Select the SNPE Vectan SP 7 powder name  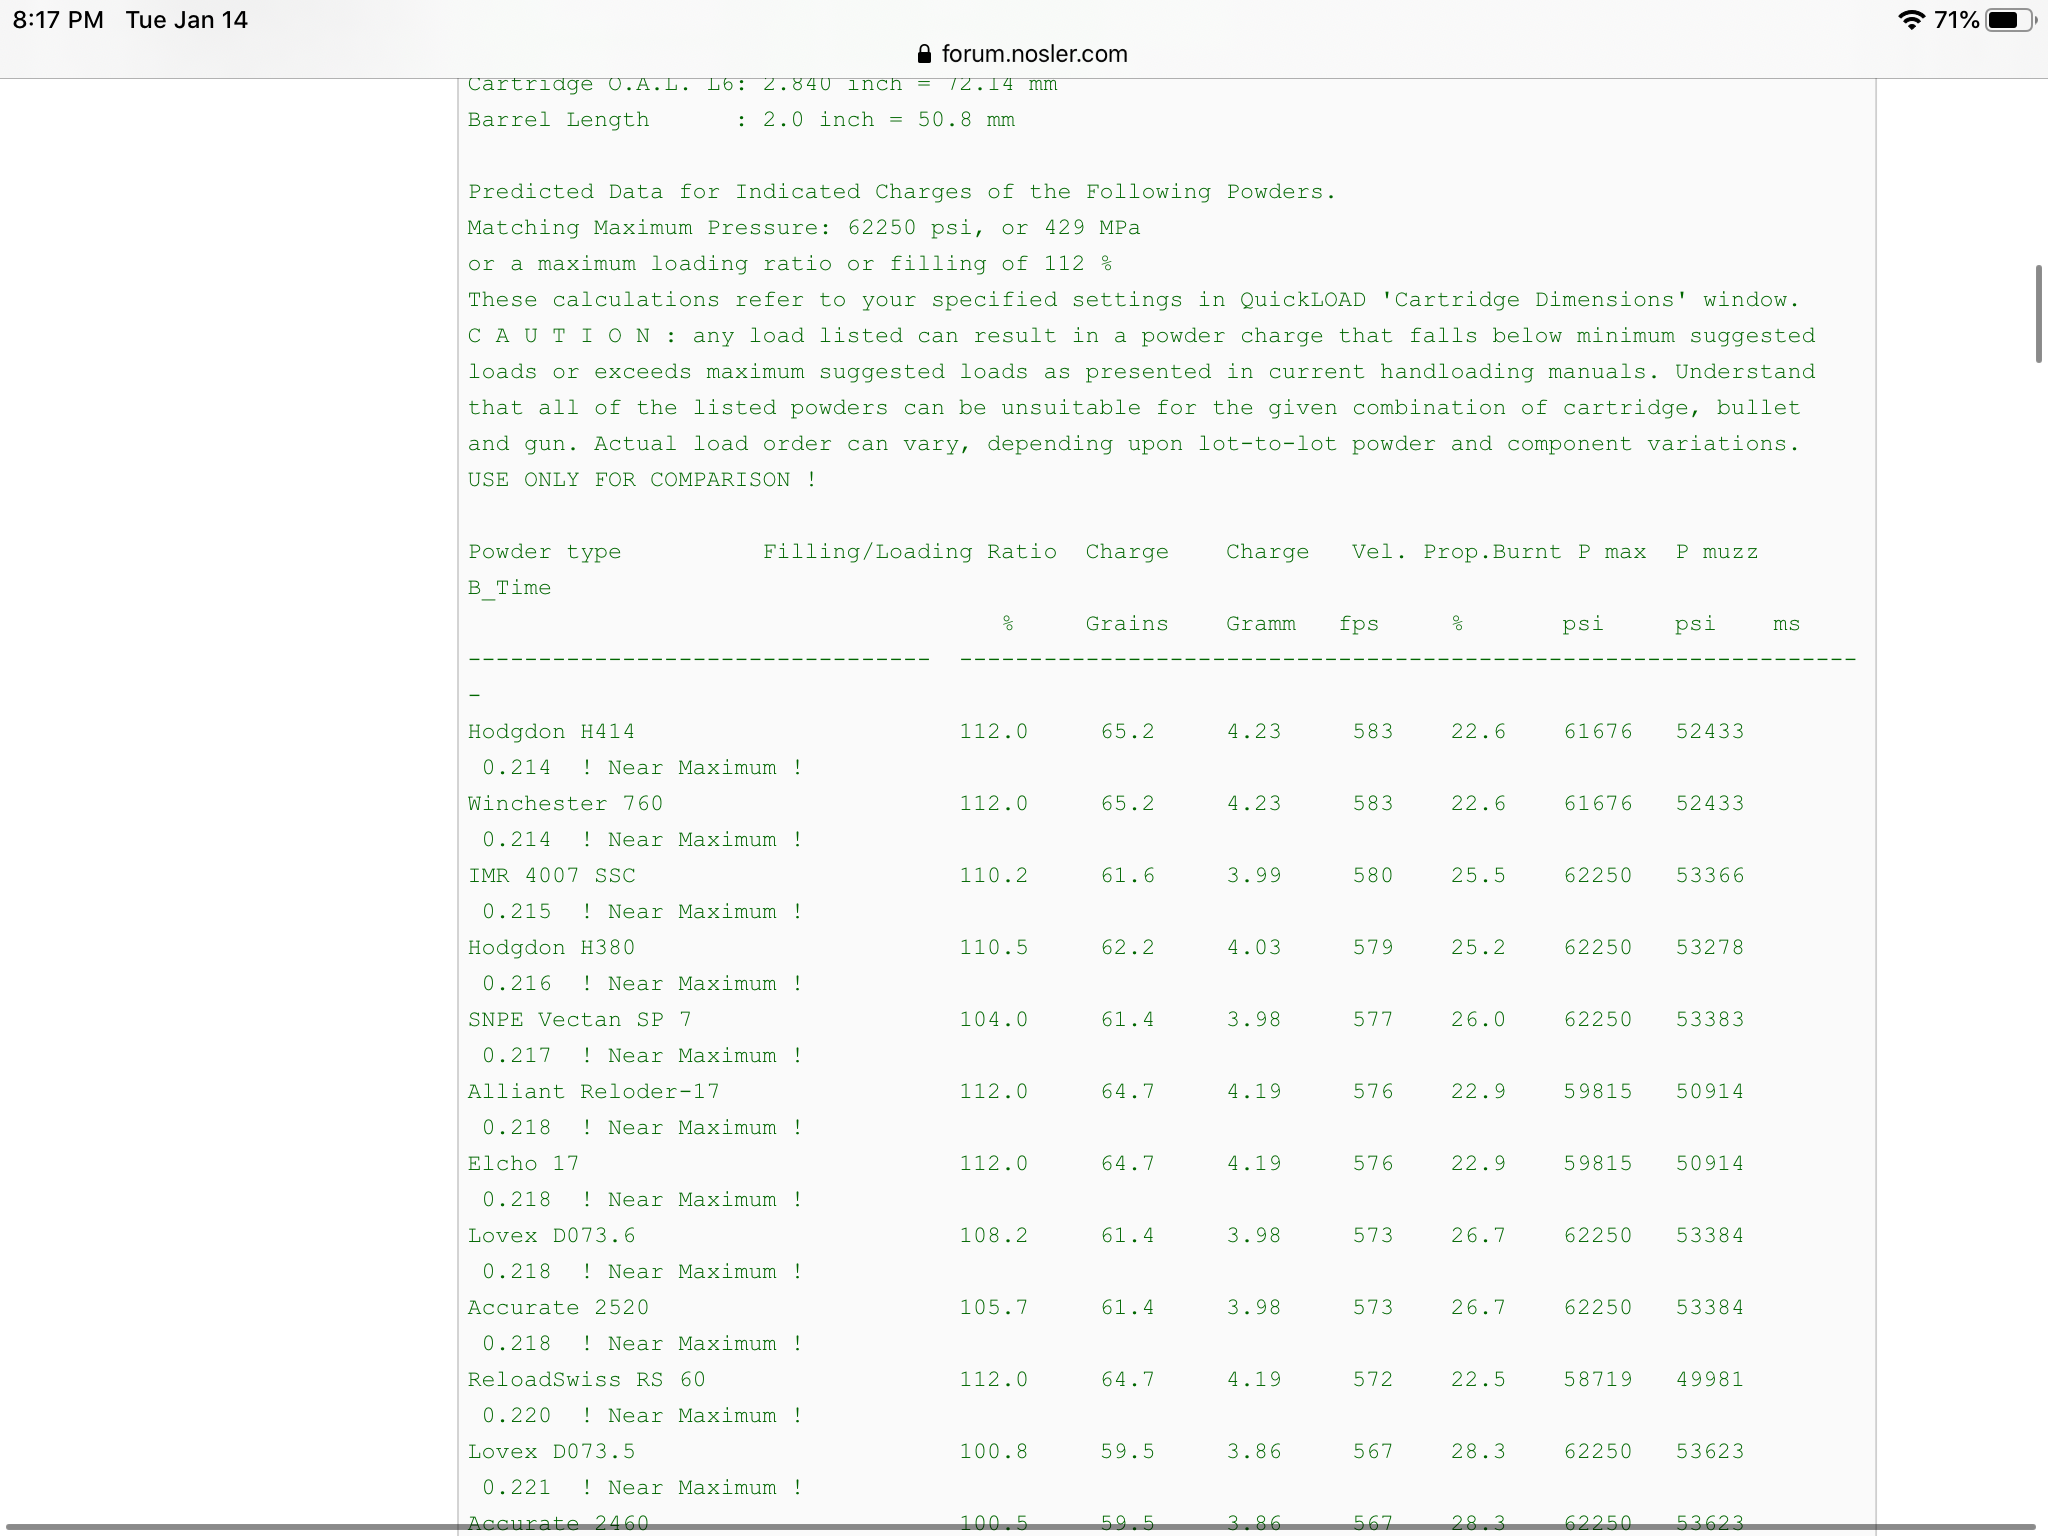tap(579, 1020)
